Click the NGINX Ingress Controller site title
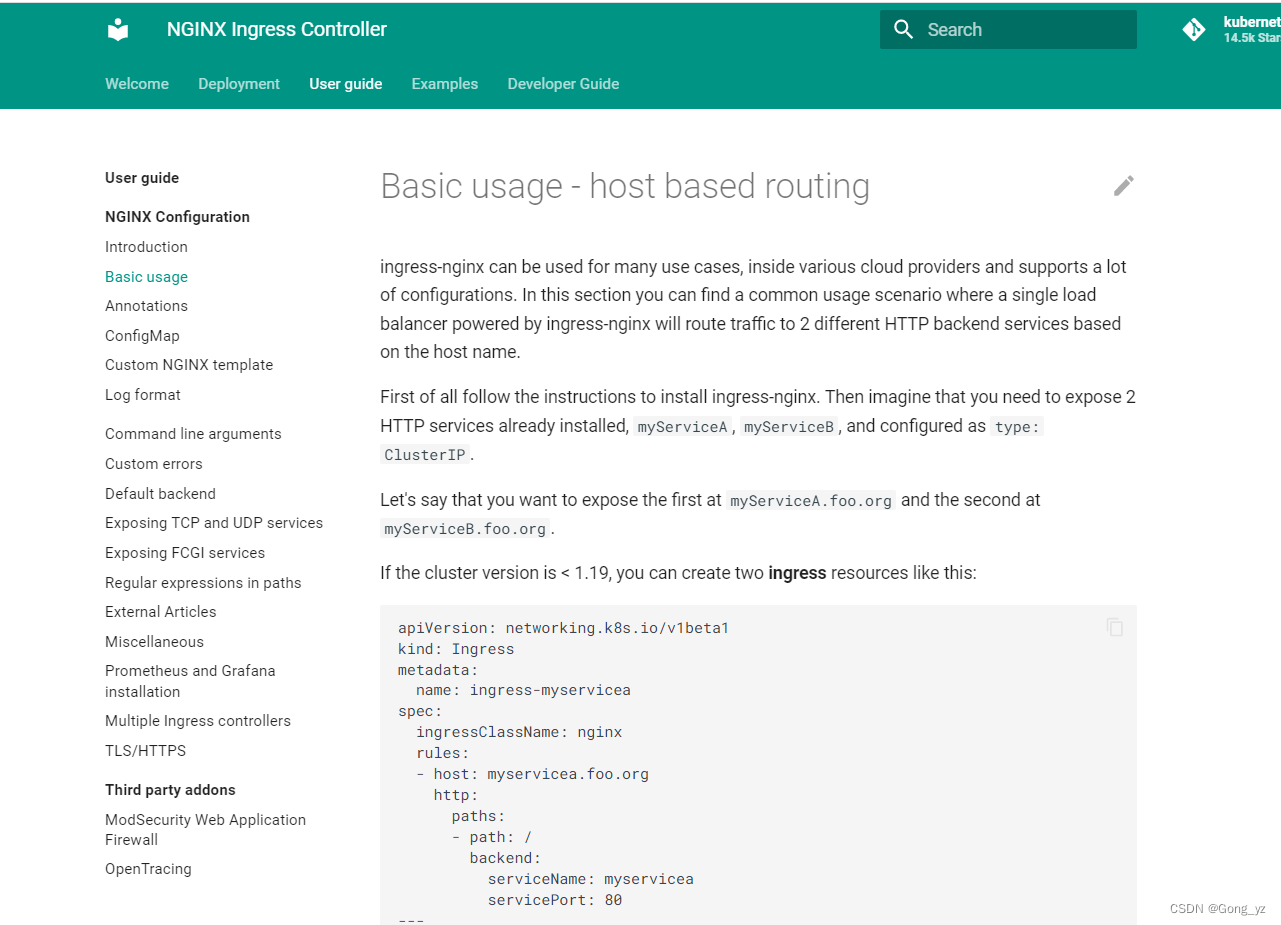The height and width of the screenshot is (925, 1281). coord(277,30)
